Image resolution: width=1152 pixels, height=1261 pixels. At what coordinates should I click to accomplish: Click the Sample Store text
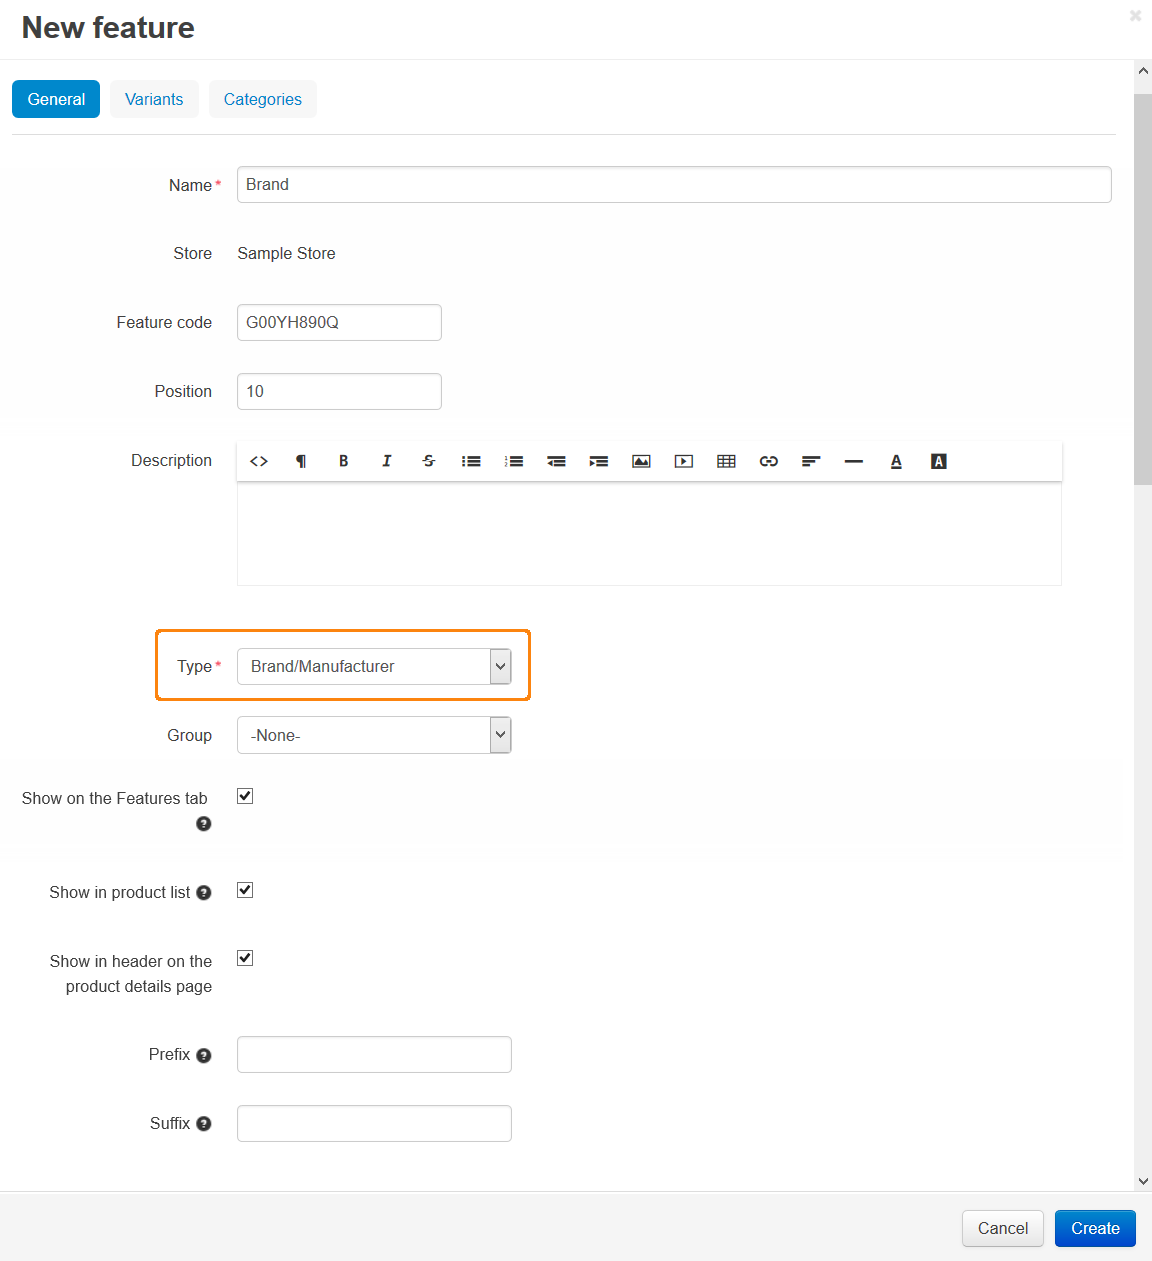(x=286, y=253)
